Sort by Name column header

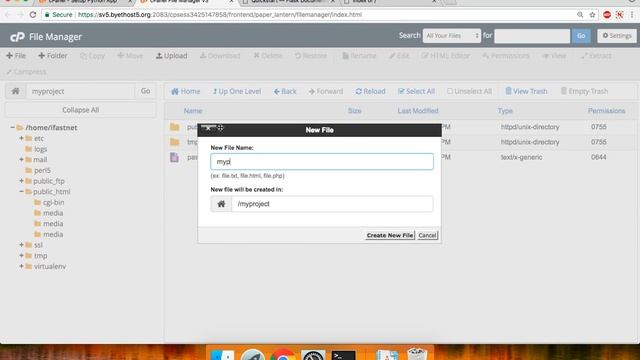(x=193, y=111)
